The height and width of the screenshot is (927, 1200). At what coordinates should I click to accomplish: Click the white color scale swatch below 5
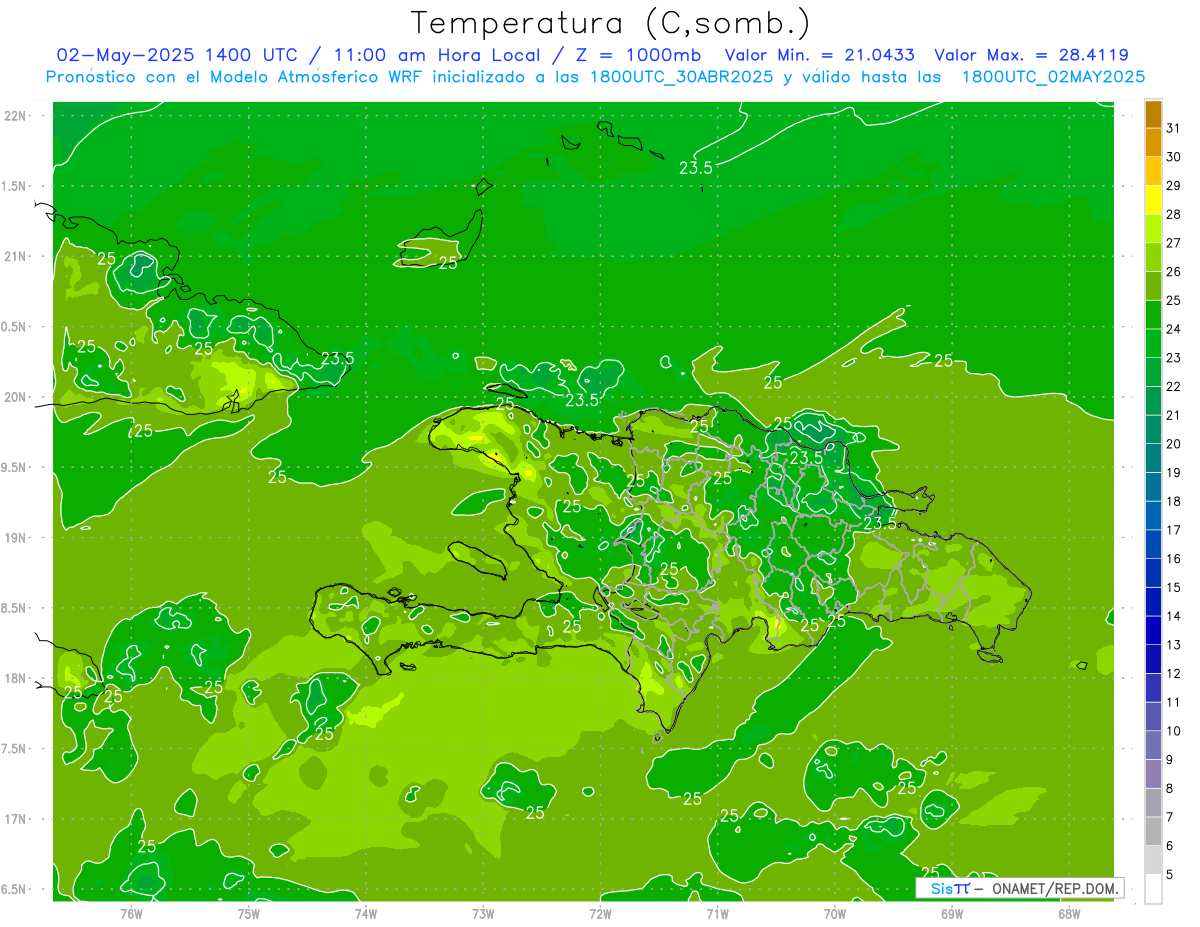pos(1153,888)
